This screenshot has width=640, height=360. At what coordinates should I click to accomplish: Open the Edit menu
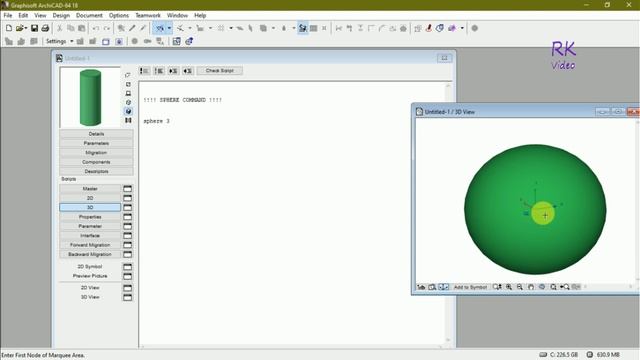(x=23, y=15)
